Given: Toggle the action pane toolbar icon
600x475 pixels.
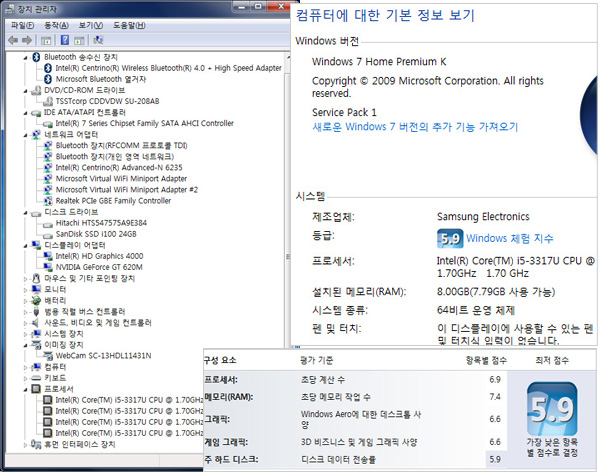Looking at the screenshot, I should point(79,40).
